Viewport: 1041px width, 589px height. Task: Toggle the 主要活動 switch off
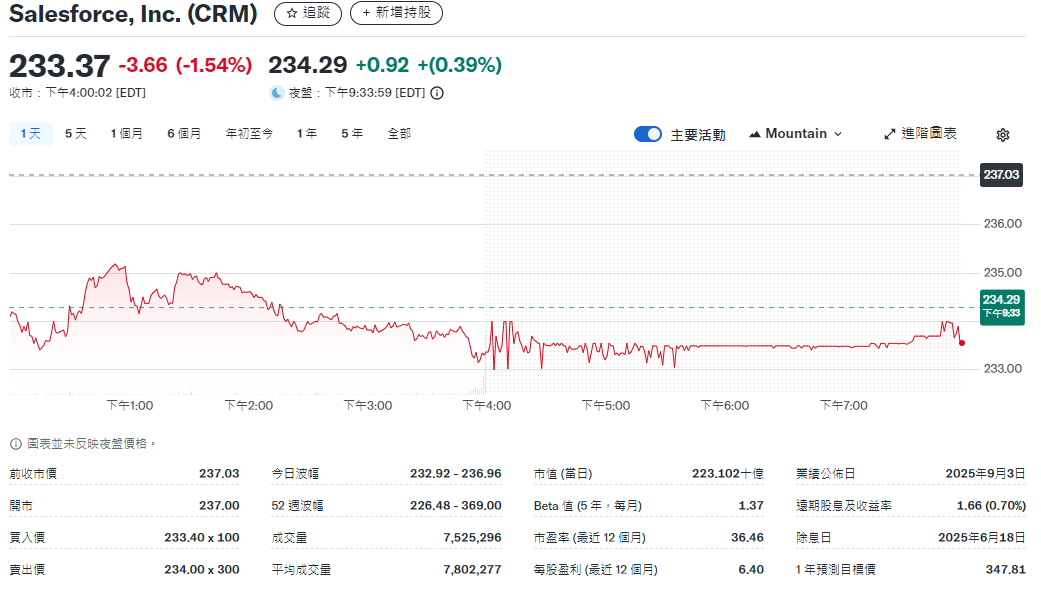coord(647,134)
